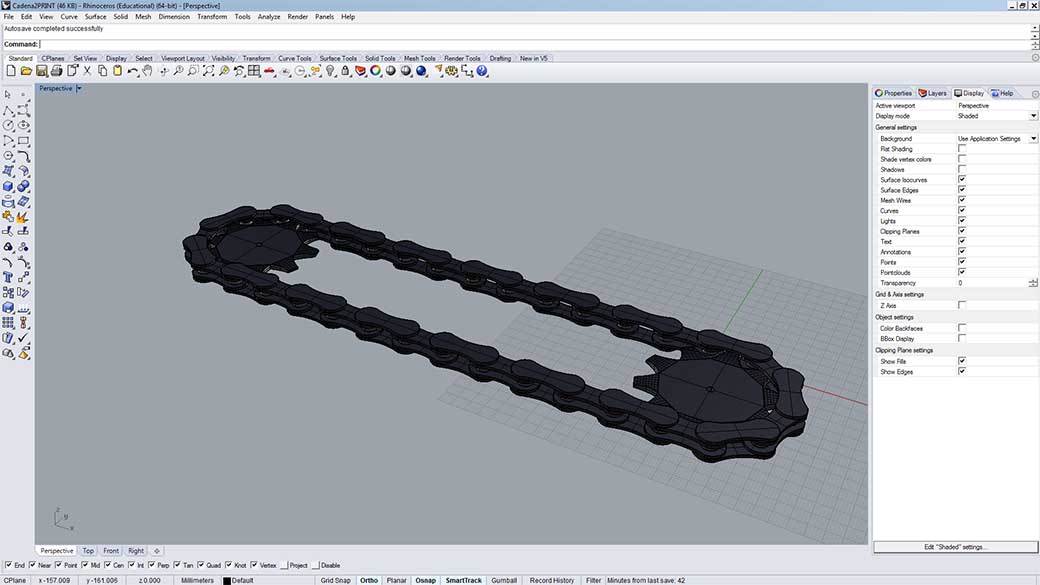Click the Array grid icon in sidebar
The image size is (1040, 585).
coord(8,322)
